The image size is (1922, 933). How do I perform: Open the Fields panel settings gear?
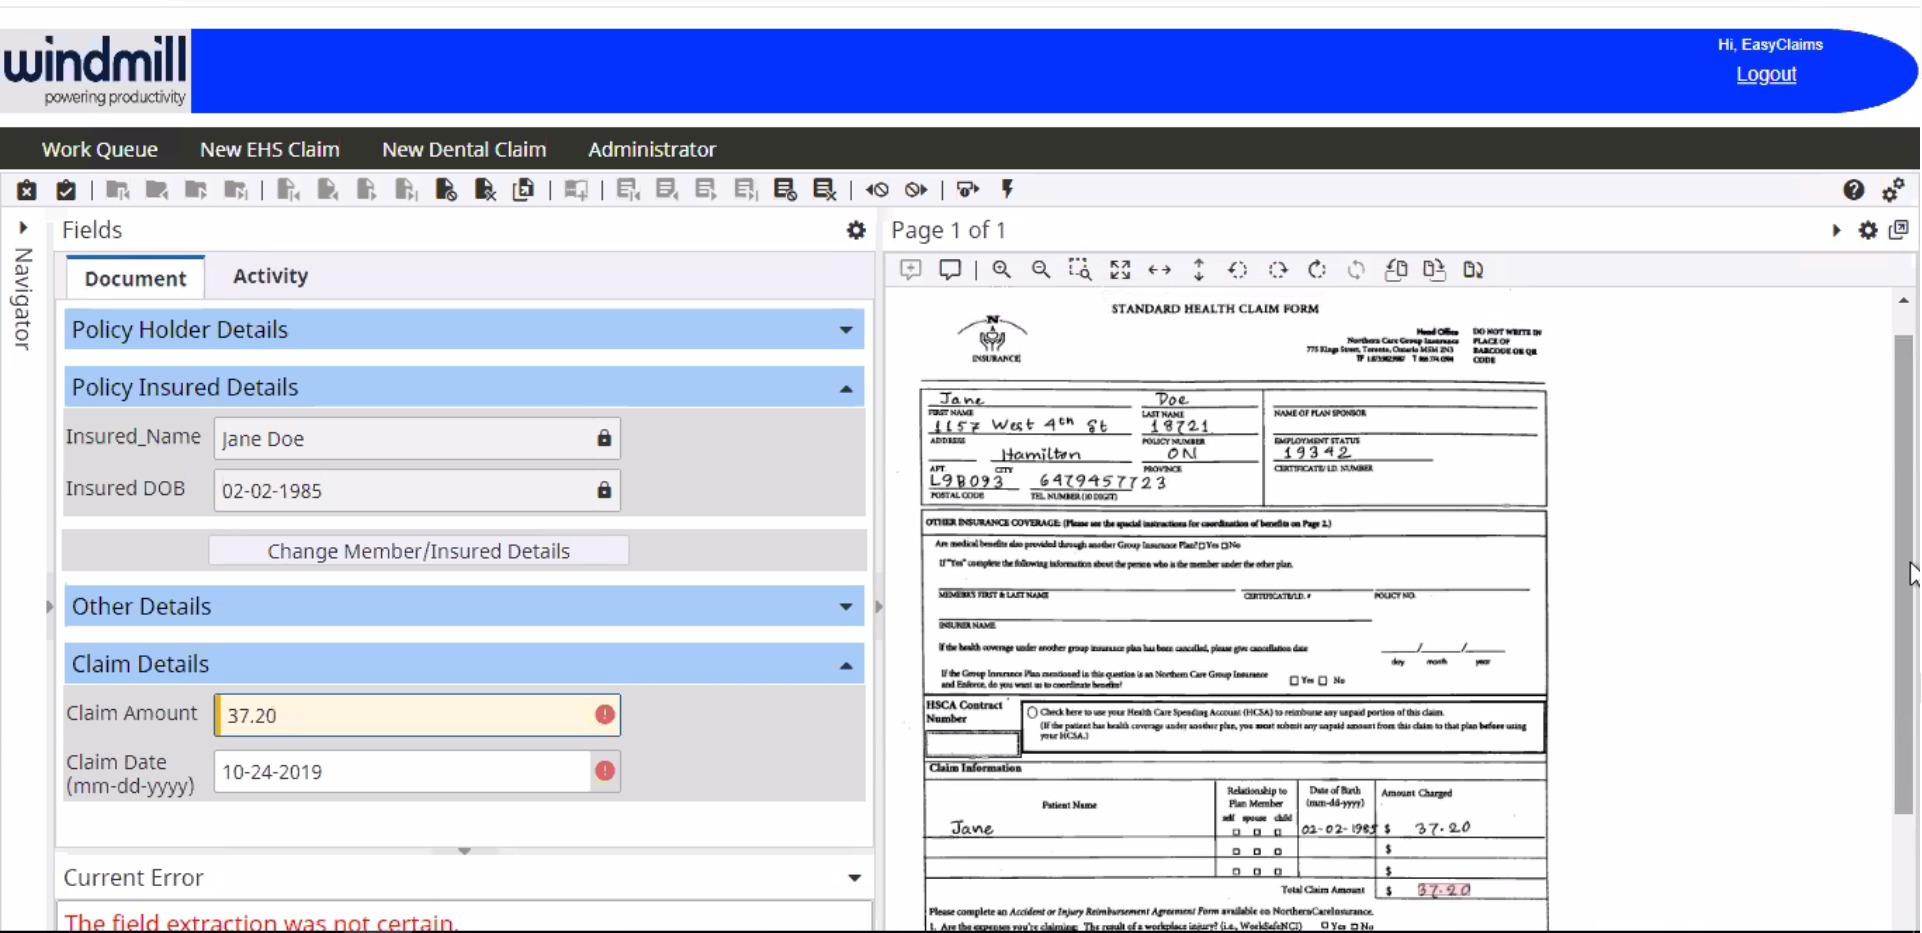pyautogui.click(x=856, y=231)
